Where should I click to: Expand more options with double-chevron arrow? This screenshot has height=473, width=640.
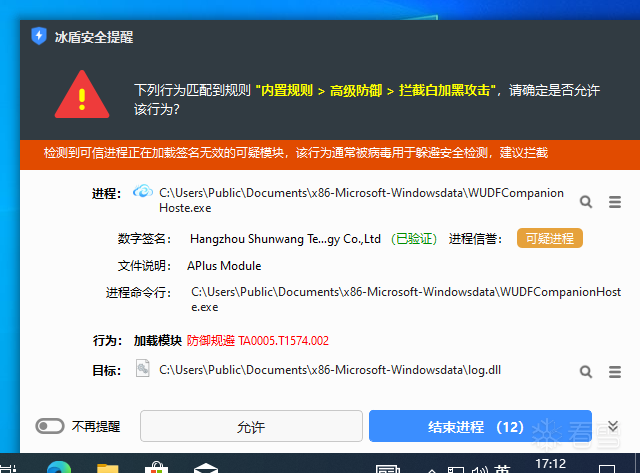(613, 426)
